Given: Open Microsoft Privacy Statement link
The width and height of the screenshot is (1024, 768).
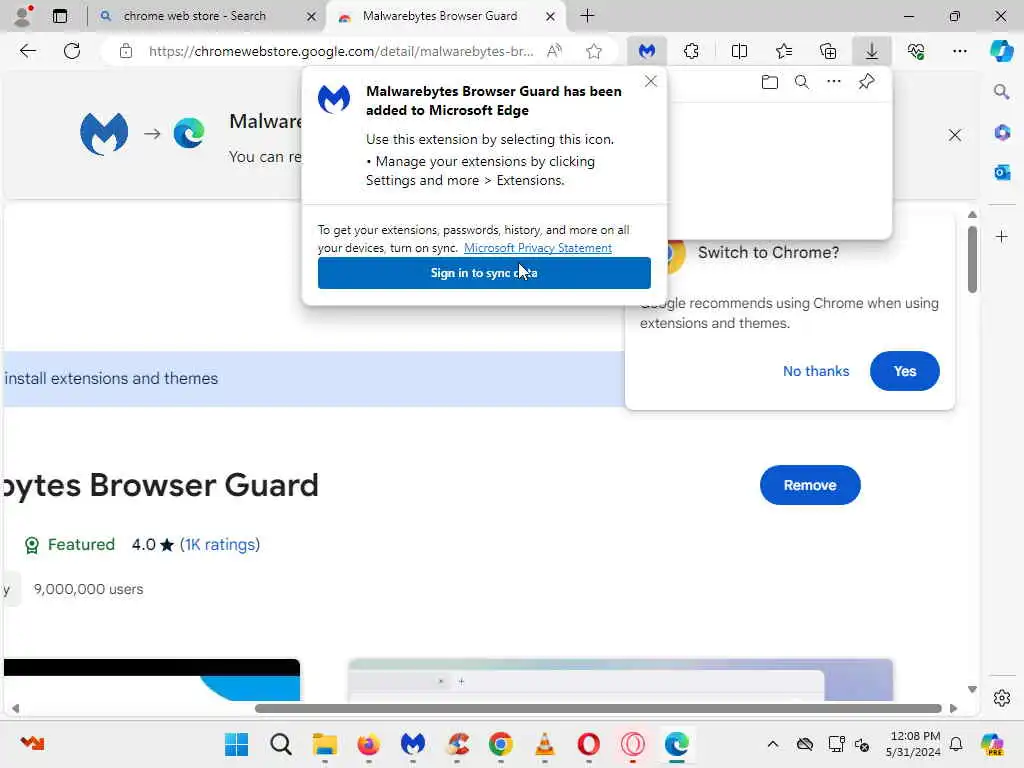Looking at the screenshot, I should (x=537, y=248).
